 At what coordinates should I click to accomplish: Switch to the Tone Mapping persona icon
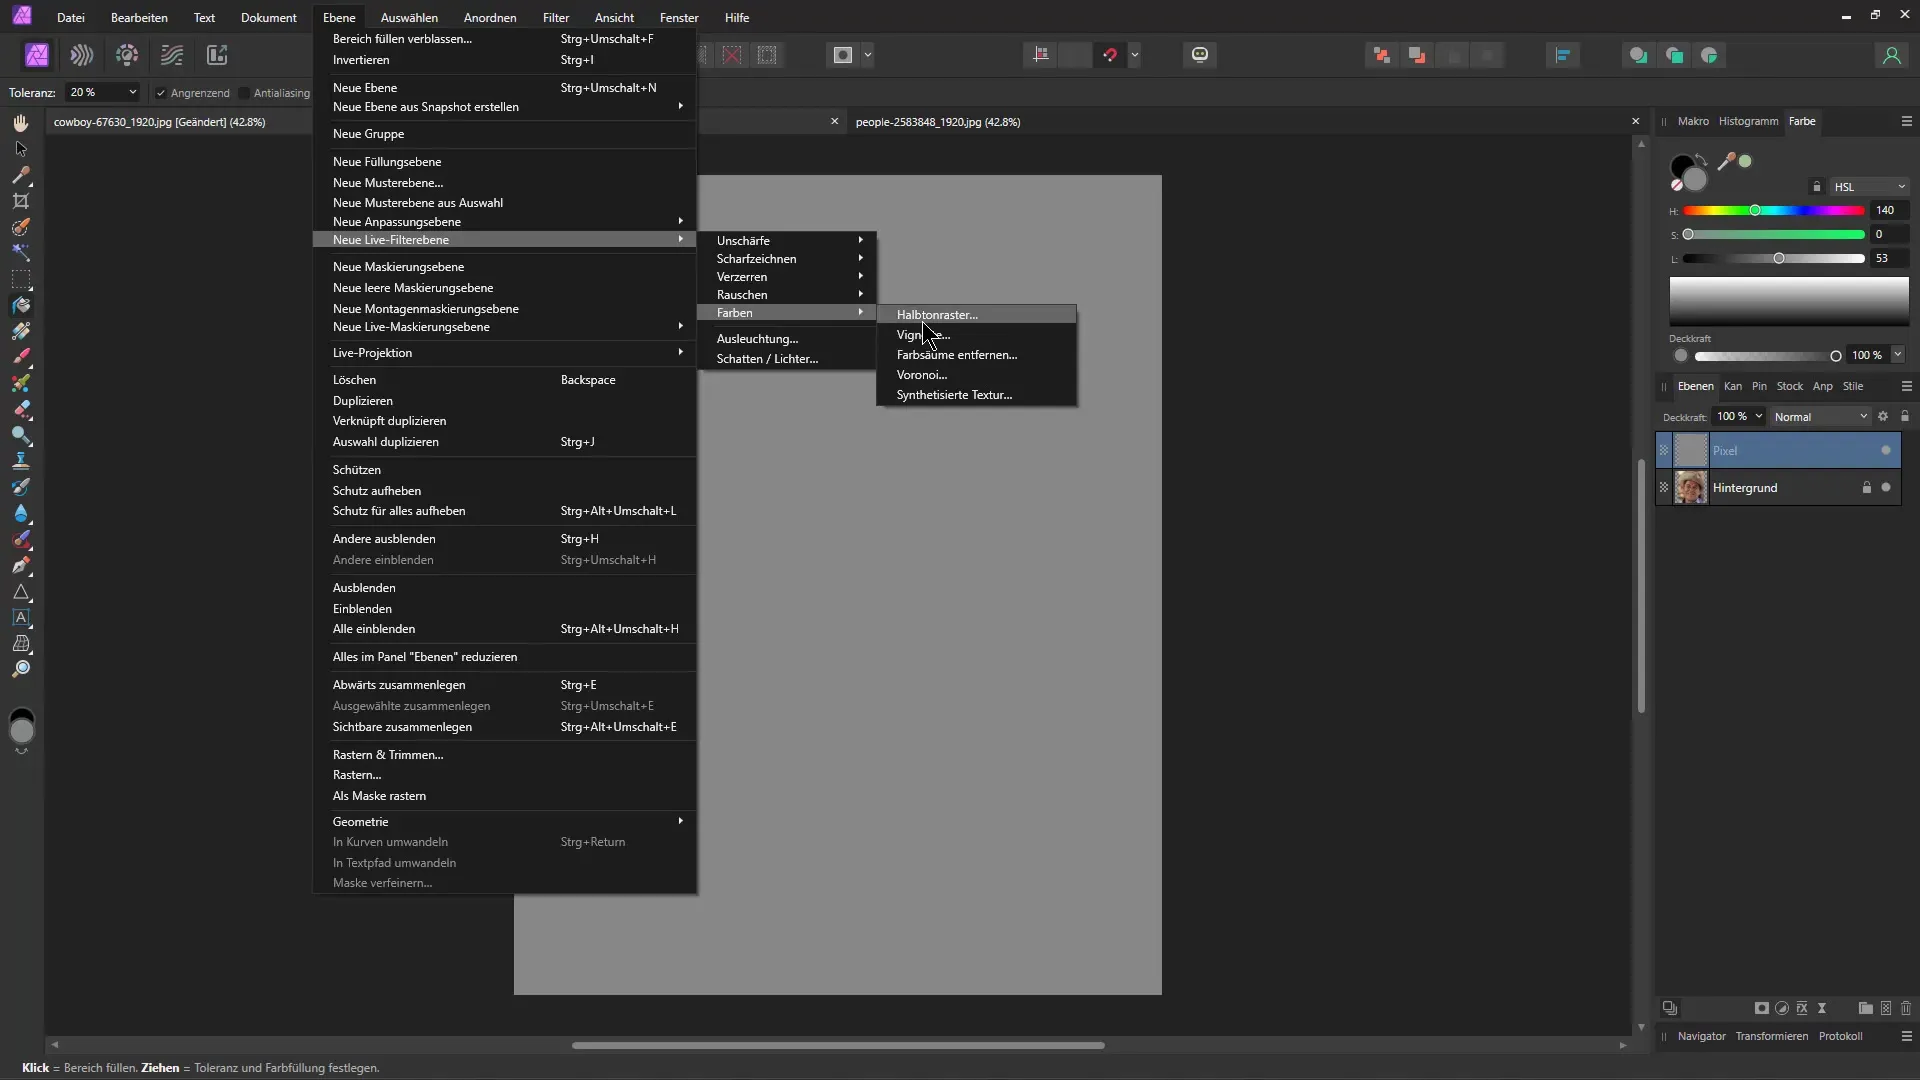(x=172, y=55)
